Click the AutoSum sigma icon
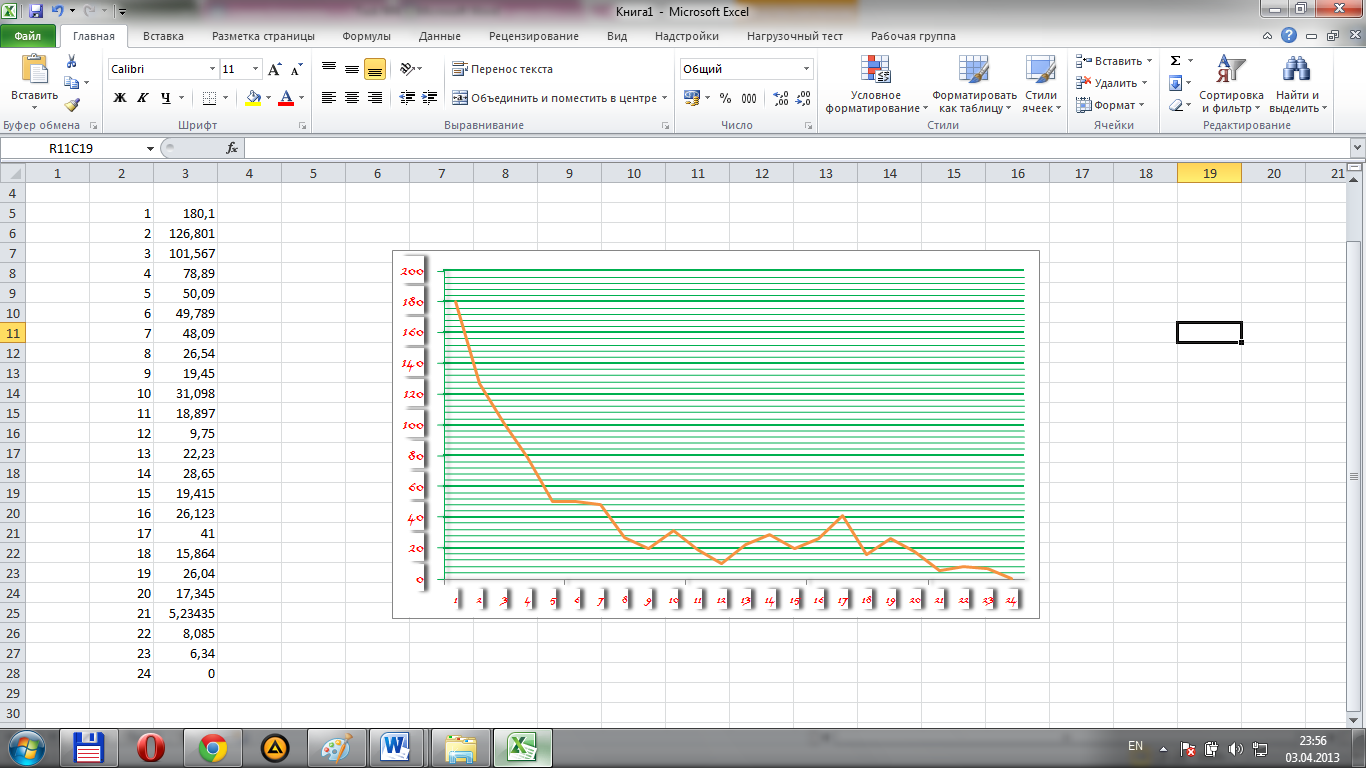The height and width of the screenshot is (768, 1366). [x=1176, y=61]
